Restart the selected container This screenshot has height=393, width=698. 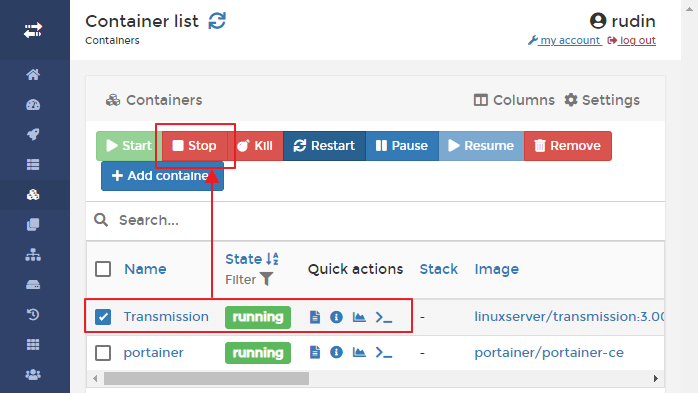coord(324,146)
